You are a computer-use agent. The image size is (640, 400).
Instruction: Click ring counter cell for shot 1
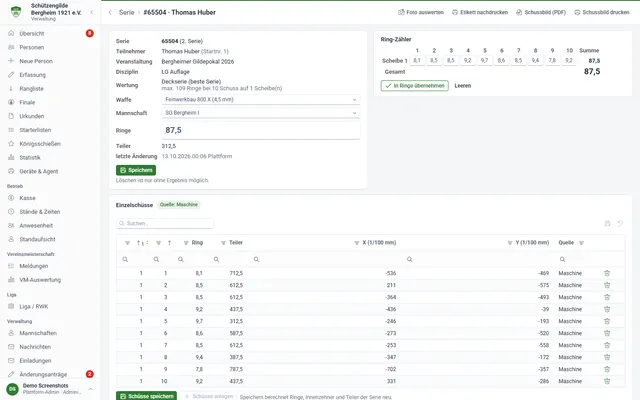tap(417, 60)
